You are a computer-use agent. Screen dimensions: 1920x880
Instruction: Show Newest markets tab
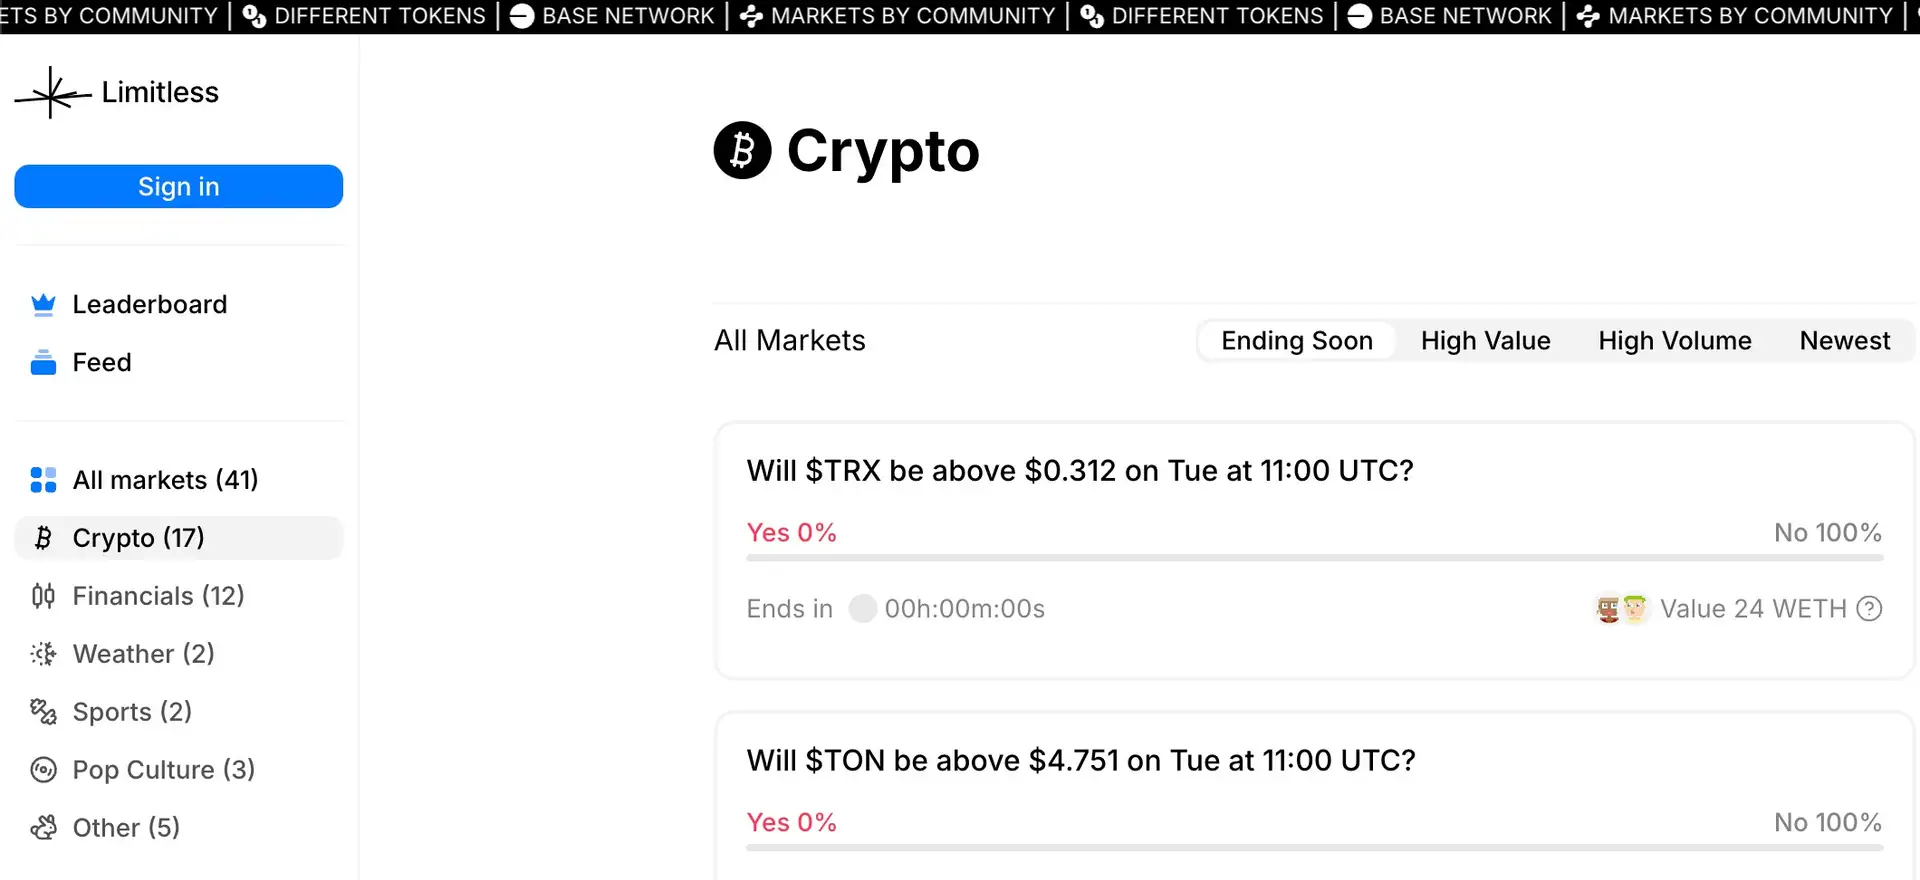(x=1844, y=341)
